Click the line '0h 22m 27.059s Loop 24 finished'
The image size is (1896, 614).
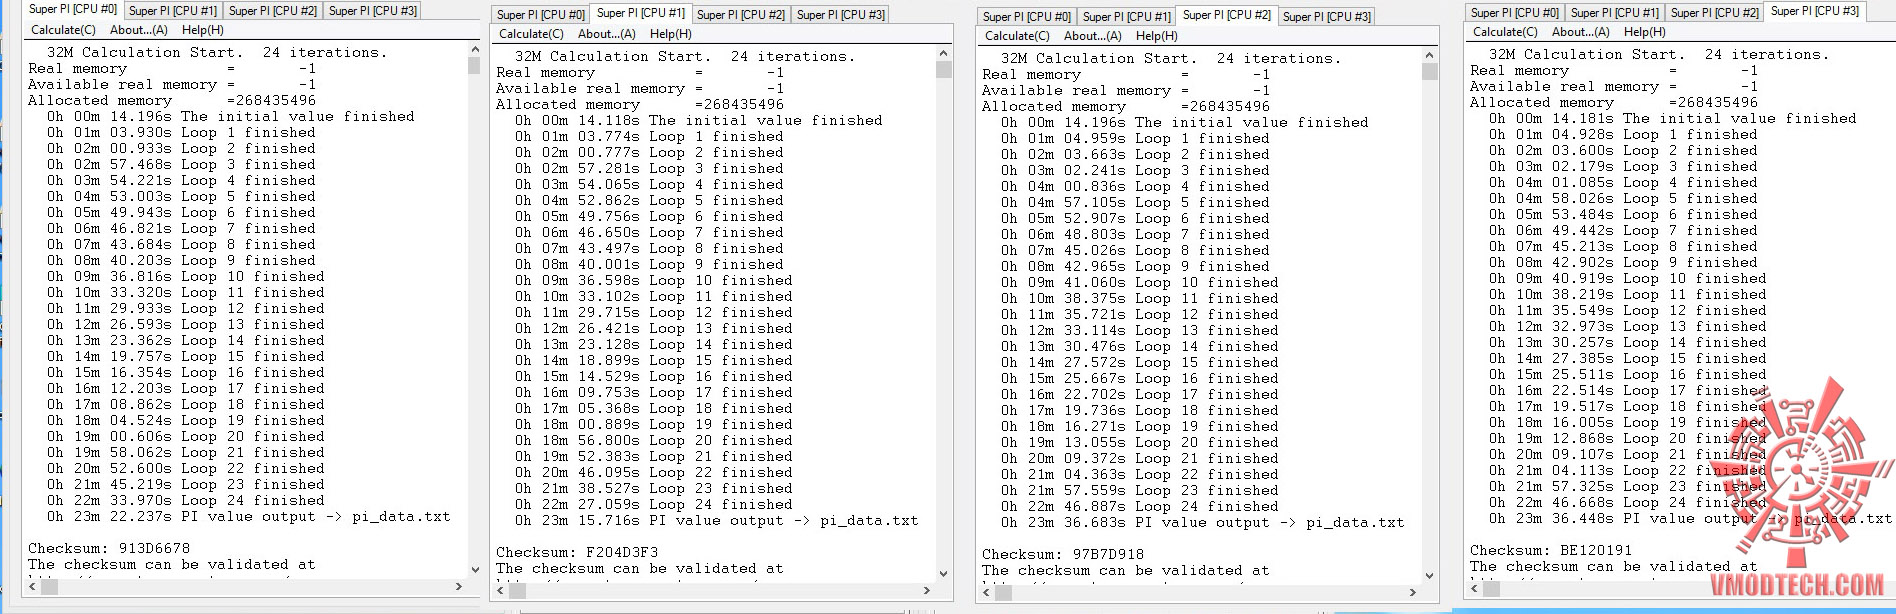tap(653, 505)
